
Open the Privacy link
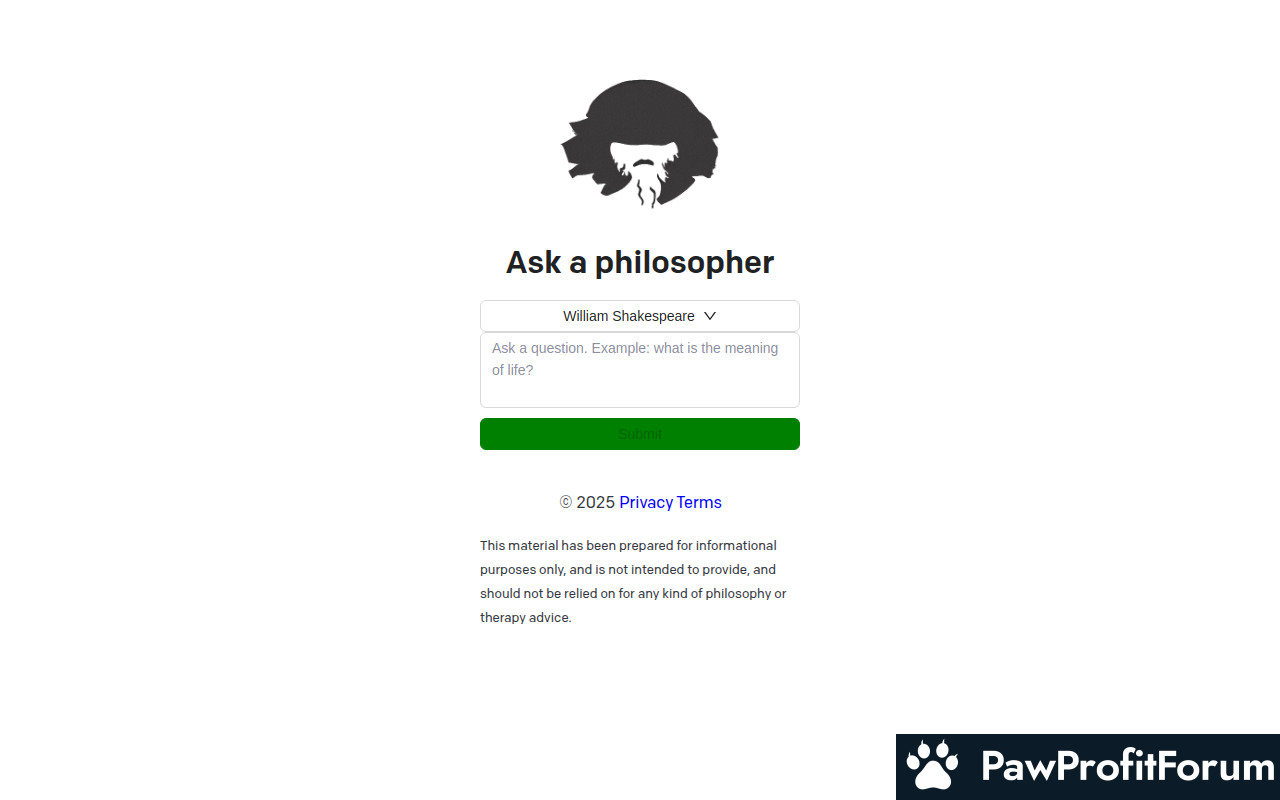[646, 502]
